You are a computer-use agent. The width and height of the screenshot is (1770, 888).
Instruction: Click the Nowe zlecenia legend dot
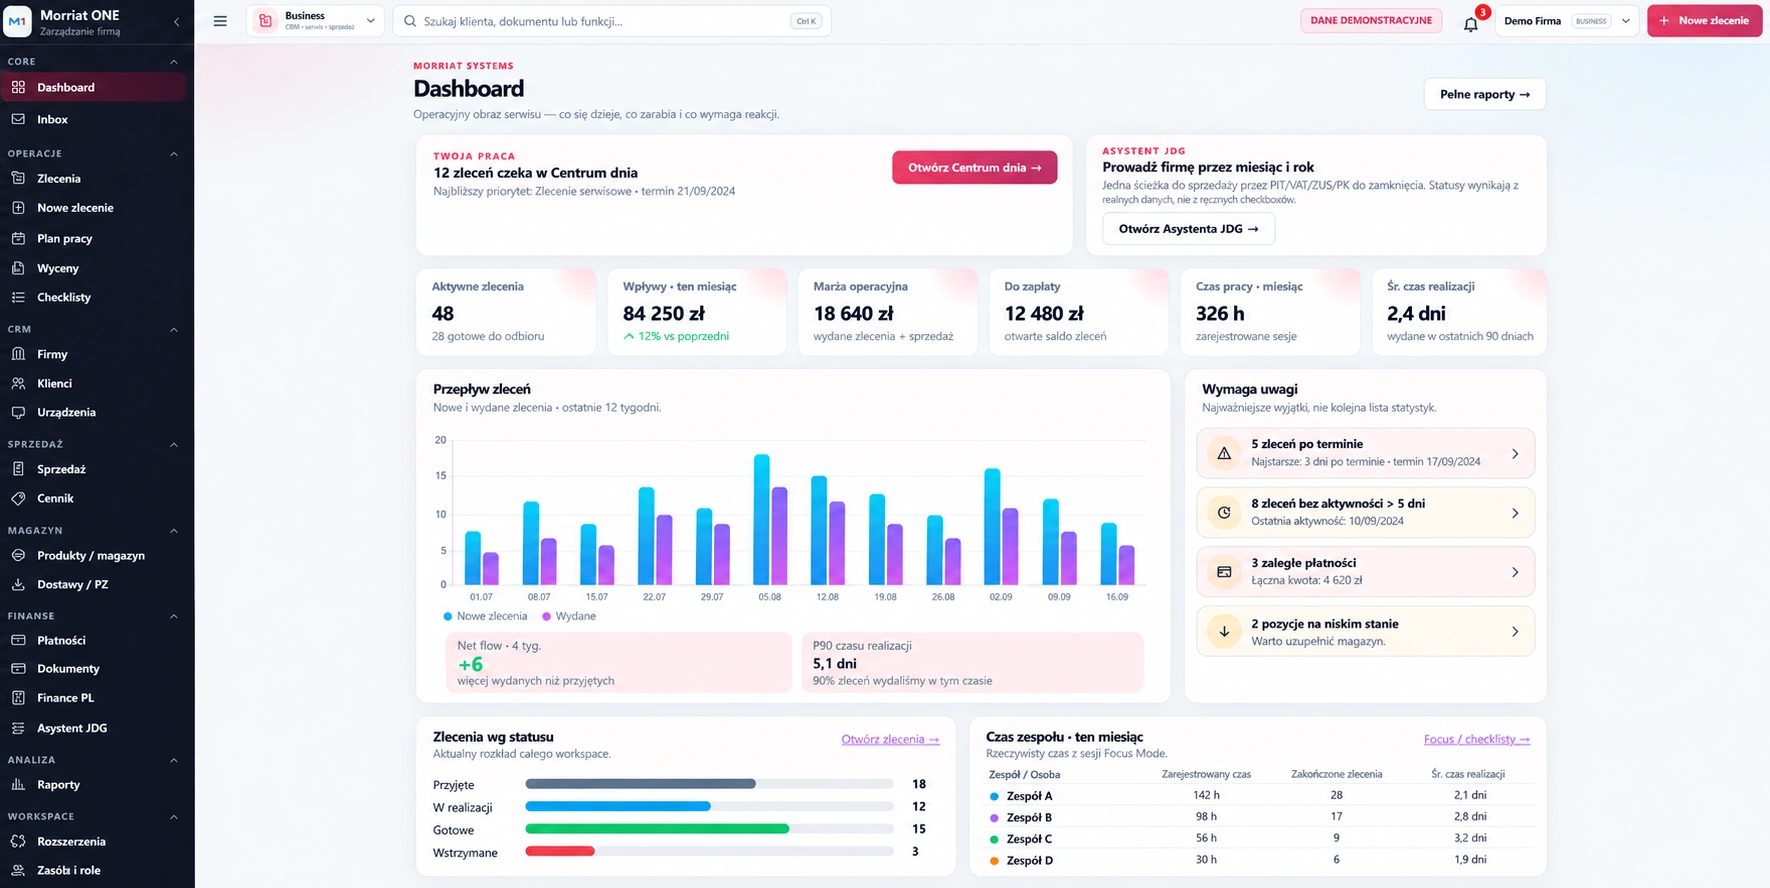tap(448, 616)
